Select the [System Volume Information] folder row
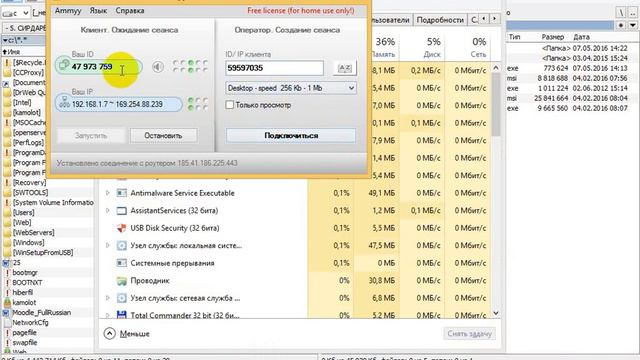 [48, 202]
